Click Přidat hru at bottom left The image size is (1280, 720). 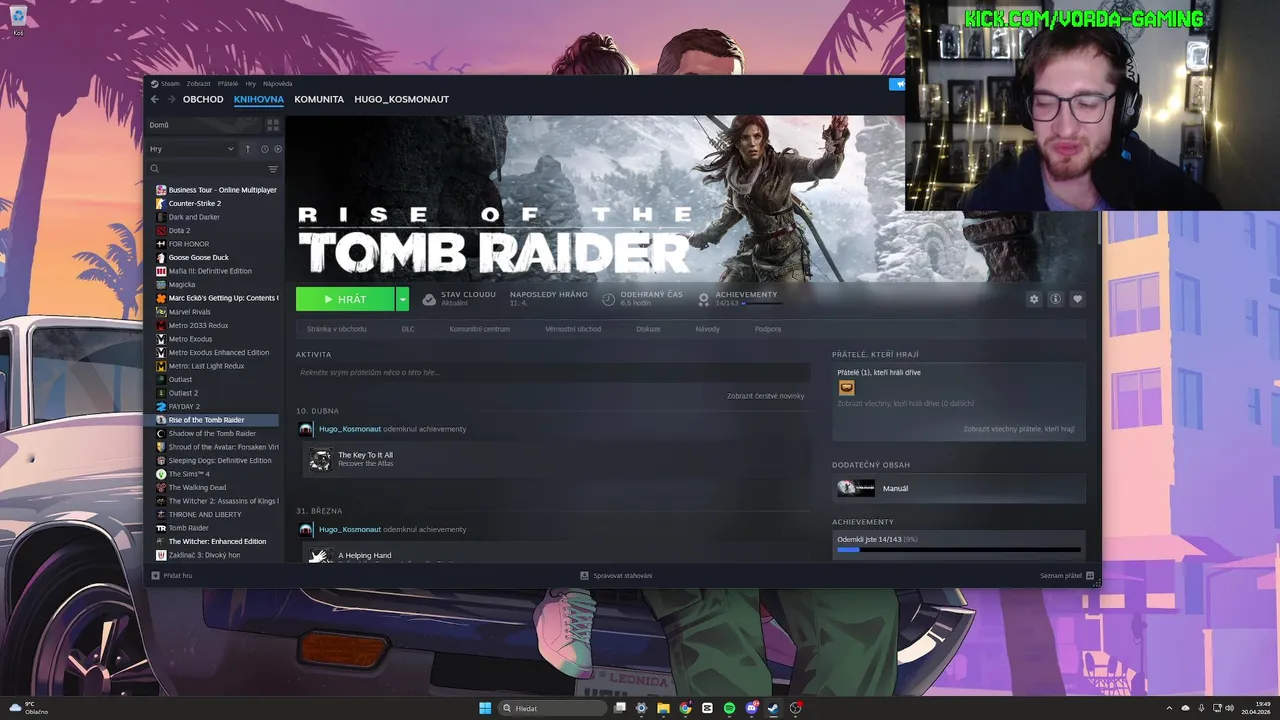coord(171,576)
